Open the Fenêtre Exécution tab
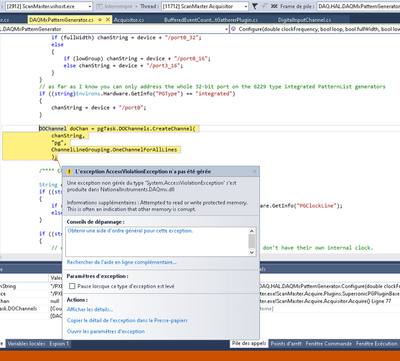400x361 pixels. tap(376, 344)
